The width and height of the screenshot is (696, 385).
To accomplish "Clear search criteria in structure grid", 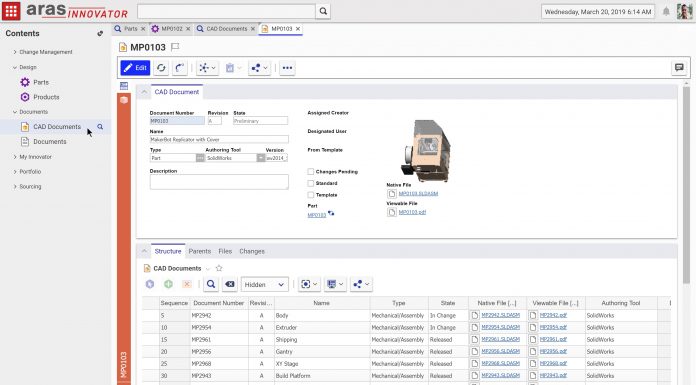I will click(229, 284).
